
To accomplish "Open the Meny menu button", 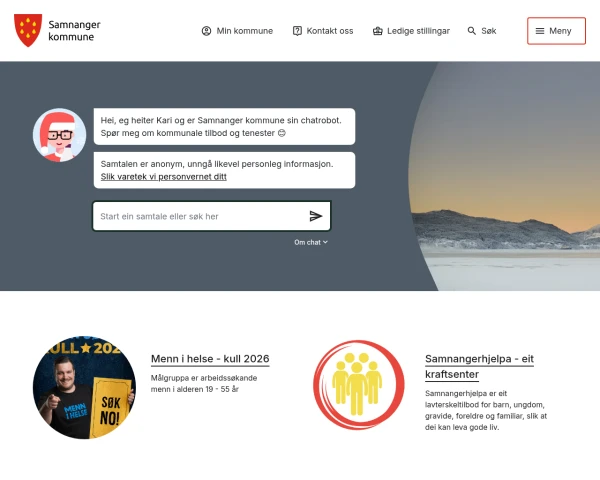I will tap(556, 31).
